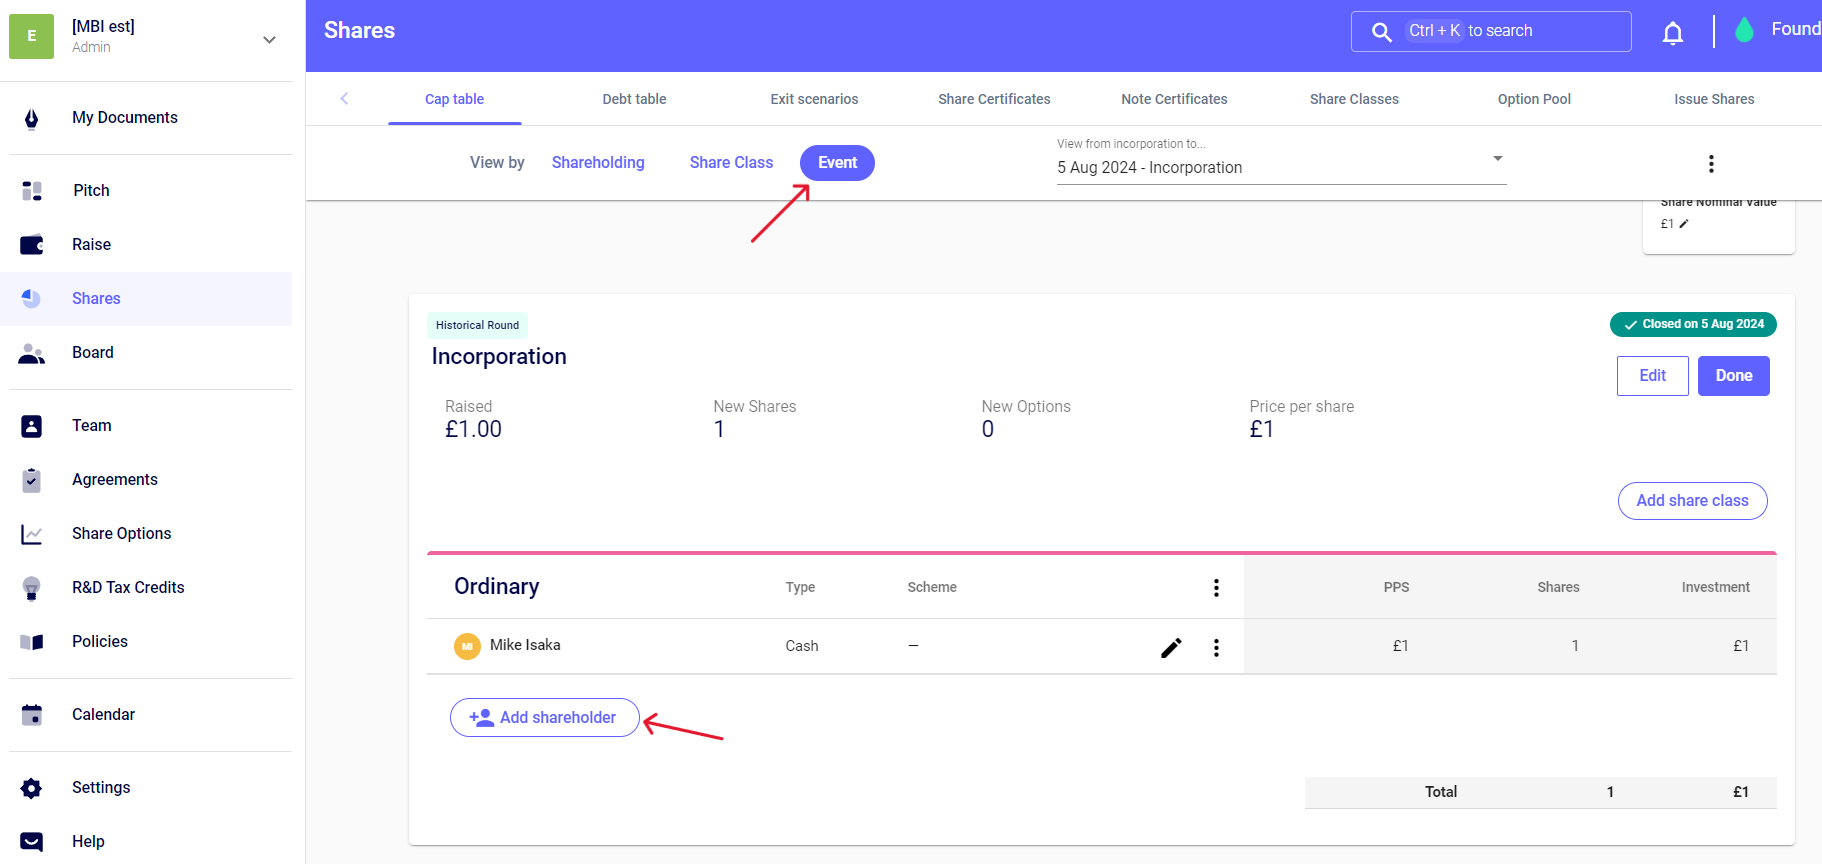Switch view to Shareholding
Viewport: 1822px width, 864px height.
click(598, 163)
